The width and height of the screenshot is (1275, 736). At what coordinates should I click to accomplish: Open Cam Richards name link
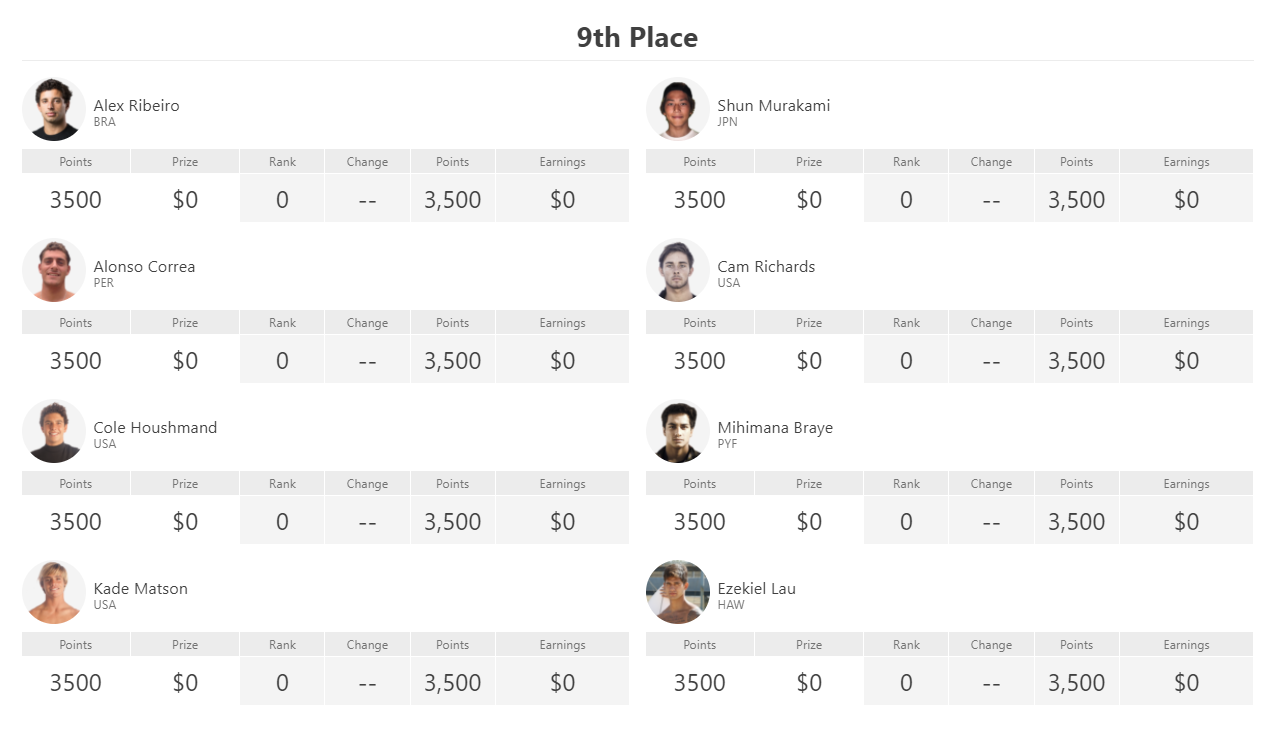coord(766,266)
